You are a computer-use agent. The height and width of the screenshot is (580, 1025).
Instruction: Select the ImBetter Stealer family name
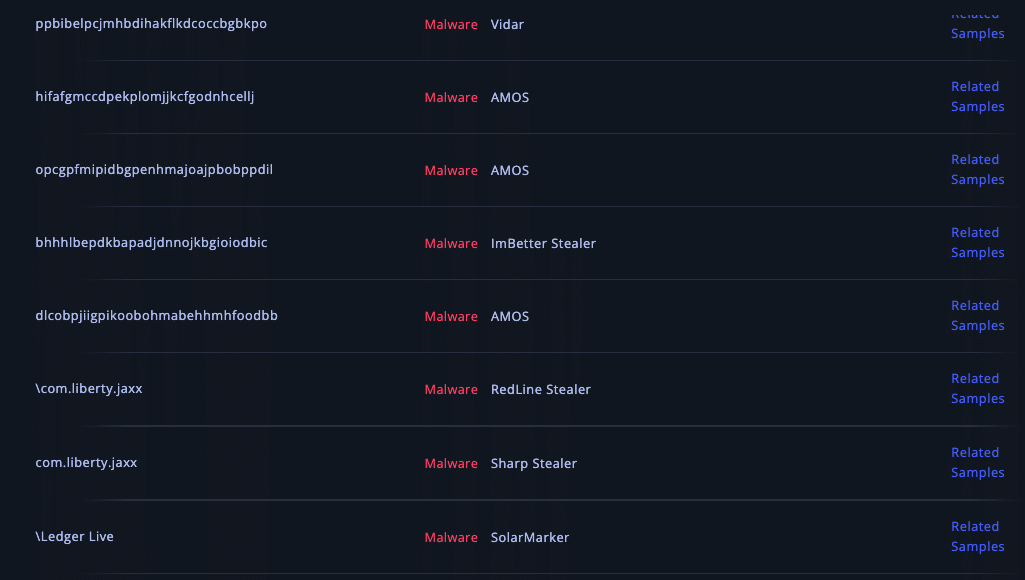pyautogui.click(x=543, y=243)
